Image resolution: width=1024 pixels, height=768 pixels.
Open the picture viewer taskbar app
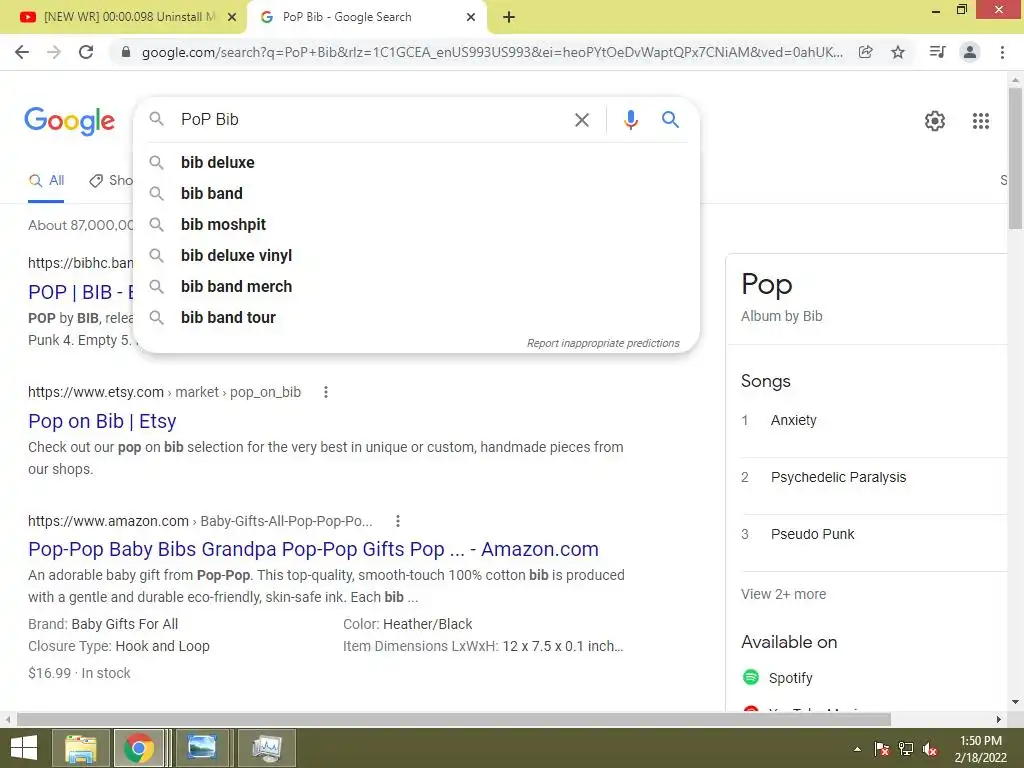(x=202, y=748)
